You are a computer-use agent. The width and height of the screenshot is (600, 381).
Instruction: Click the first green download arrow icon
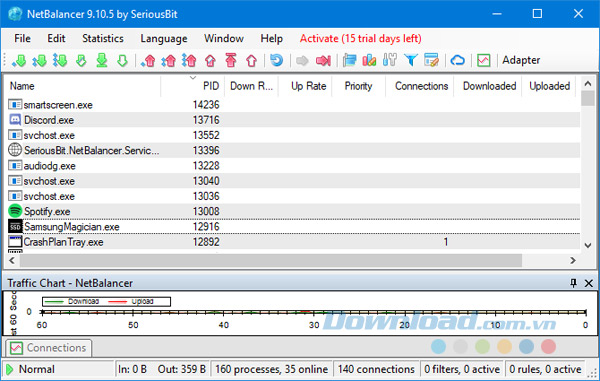pos(19,60)
